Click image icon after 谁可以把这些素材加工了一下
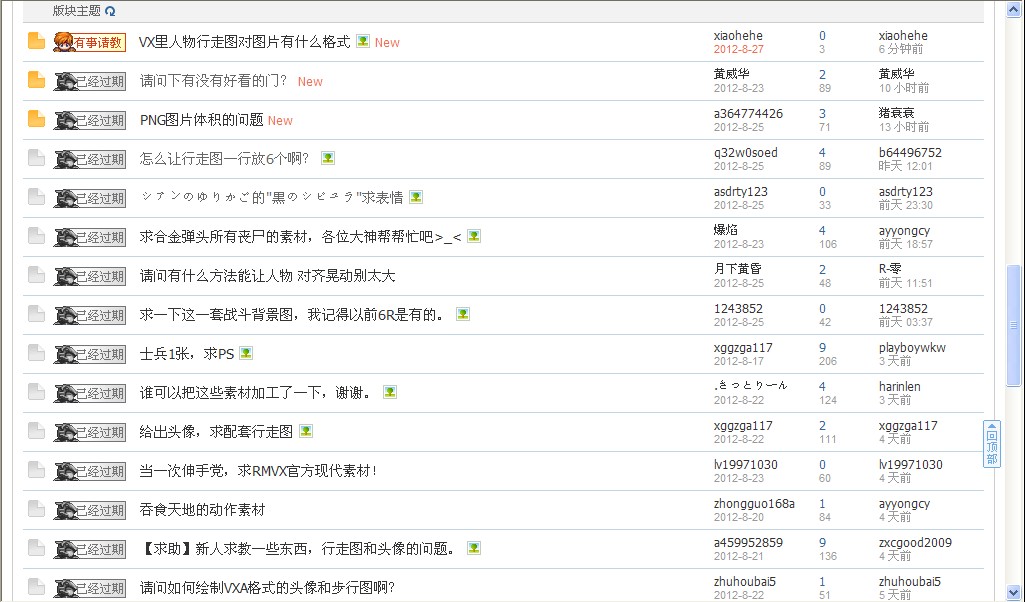1025x602 pixels. tap(390, 392)
